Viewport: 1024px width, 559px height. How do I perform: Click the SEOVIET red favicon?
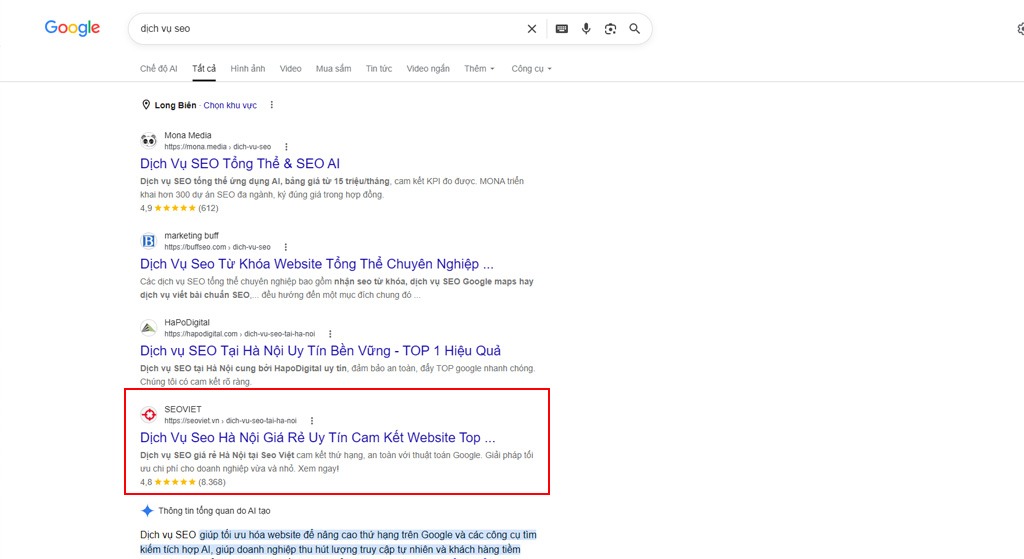pos(148,415)
